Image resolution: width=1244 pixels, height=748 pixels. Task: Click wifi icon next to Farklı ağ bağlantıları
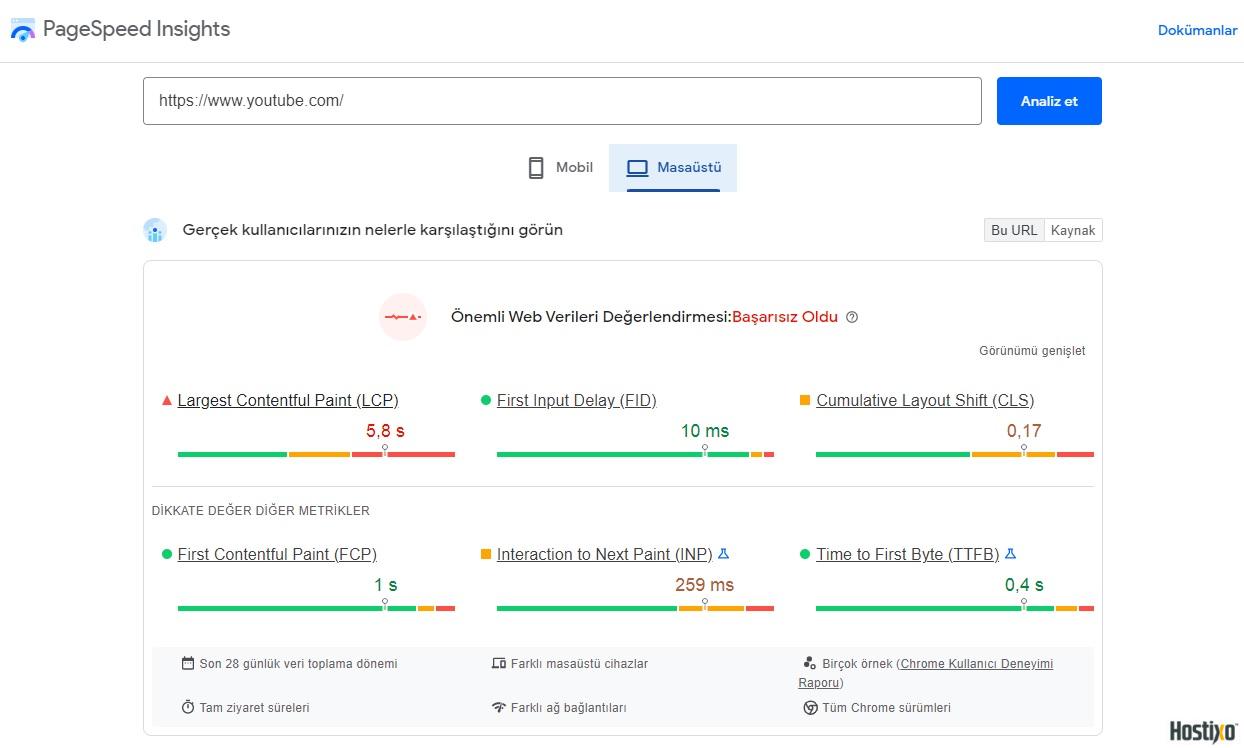click(499, 707)
